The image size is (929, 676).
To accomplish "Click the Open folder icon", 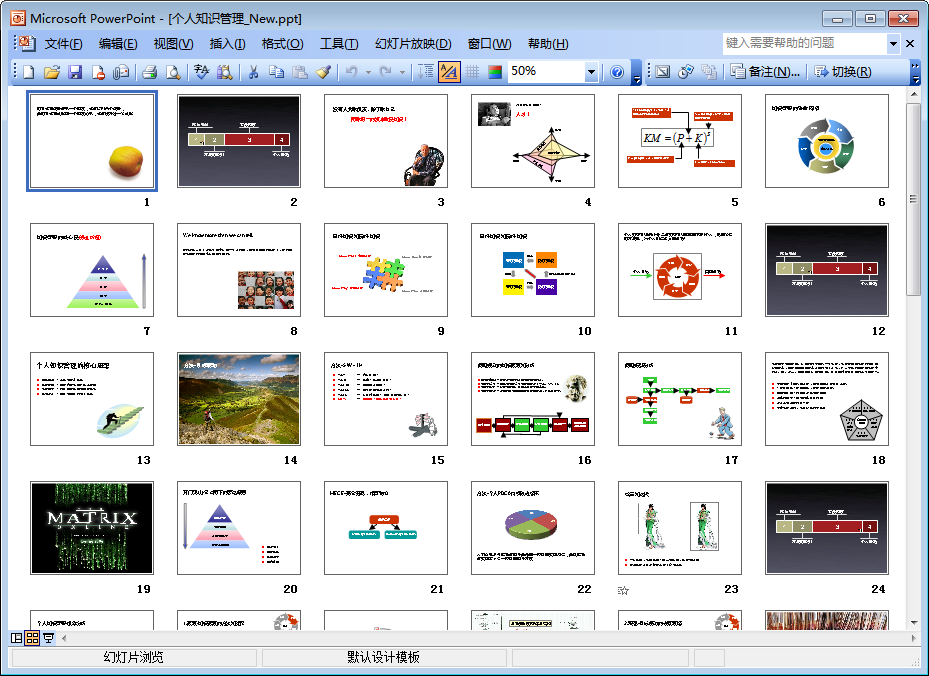I will [52, 72].
